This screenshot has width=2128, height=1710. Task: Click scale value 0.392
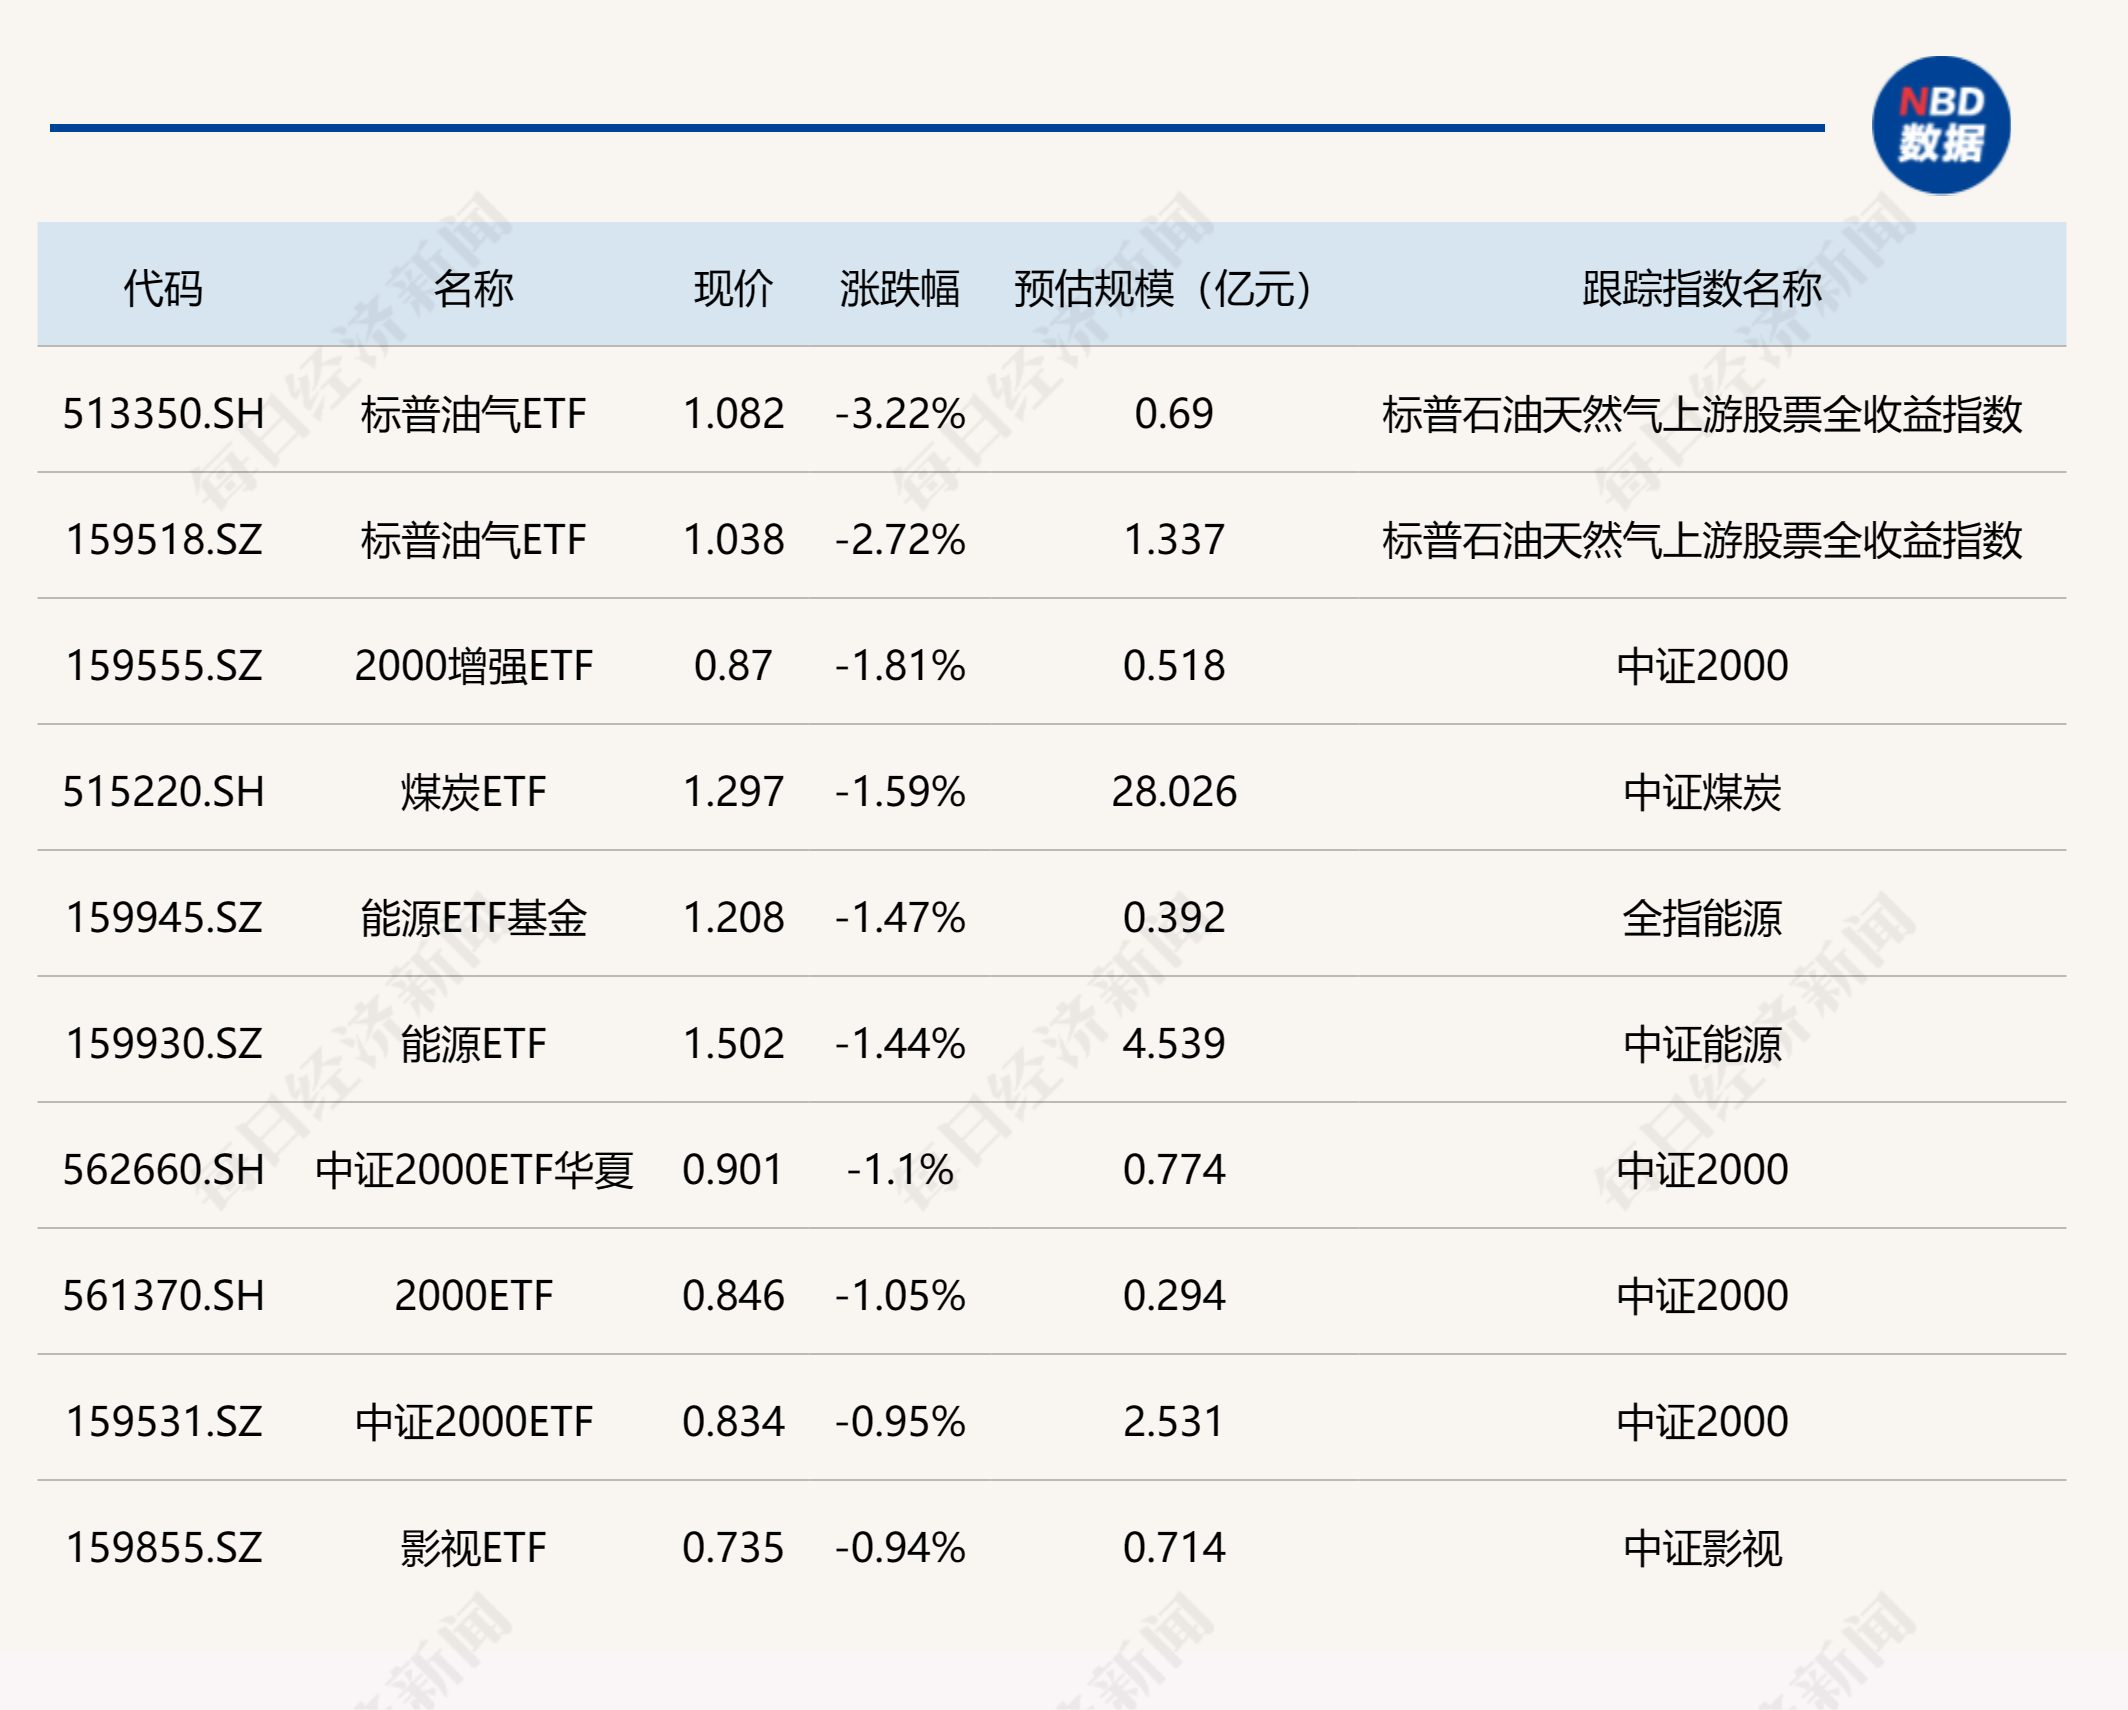[1173, 918]
